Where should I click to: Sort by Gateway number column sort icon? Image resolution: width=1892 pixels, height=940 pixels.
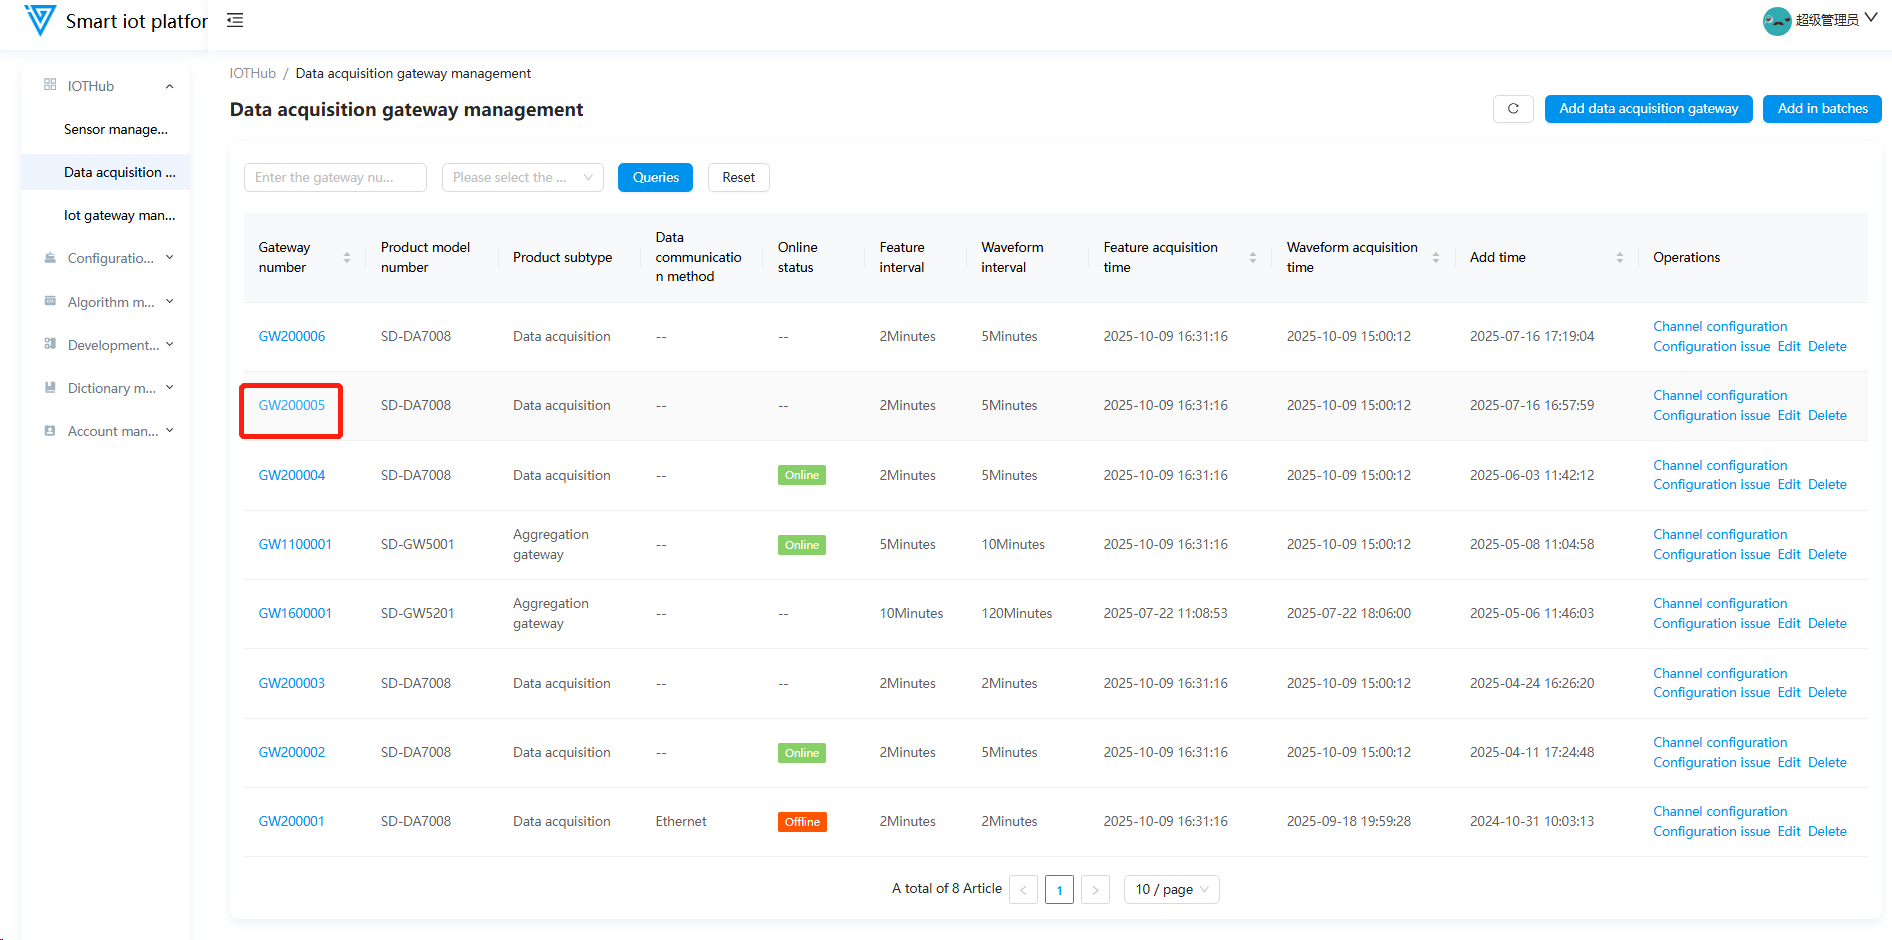click(347, 258)
